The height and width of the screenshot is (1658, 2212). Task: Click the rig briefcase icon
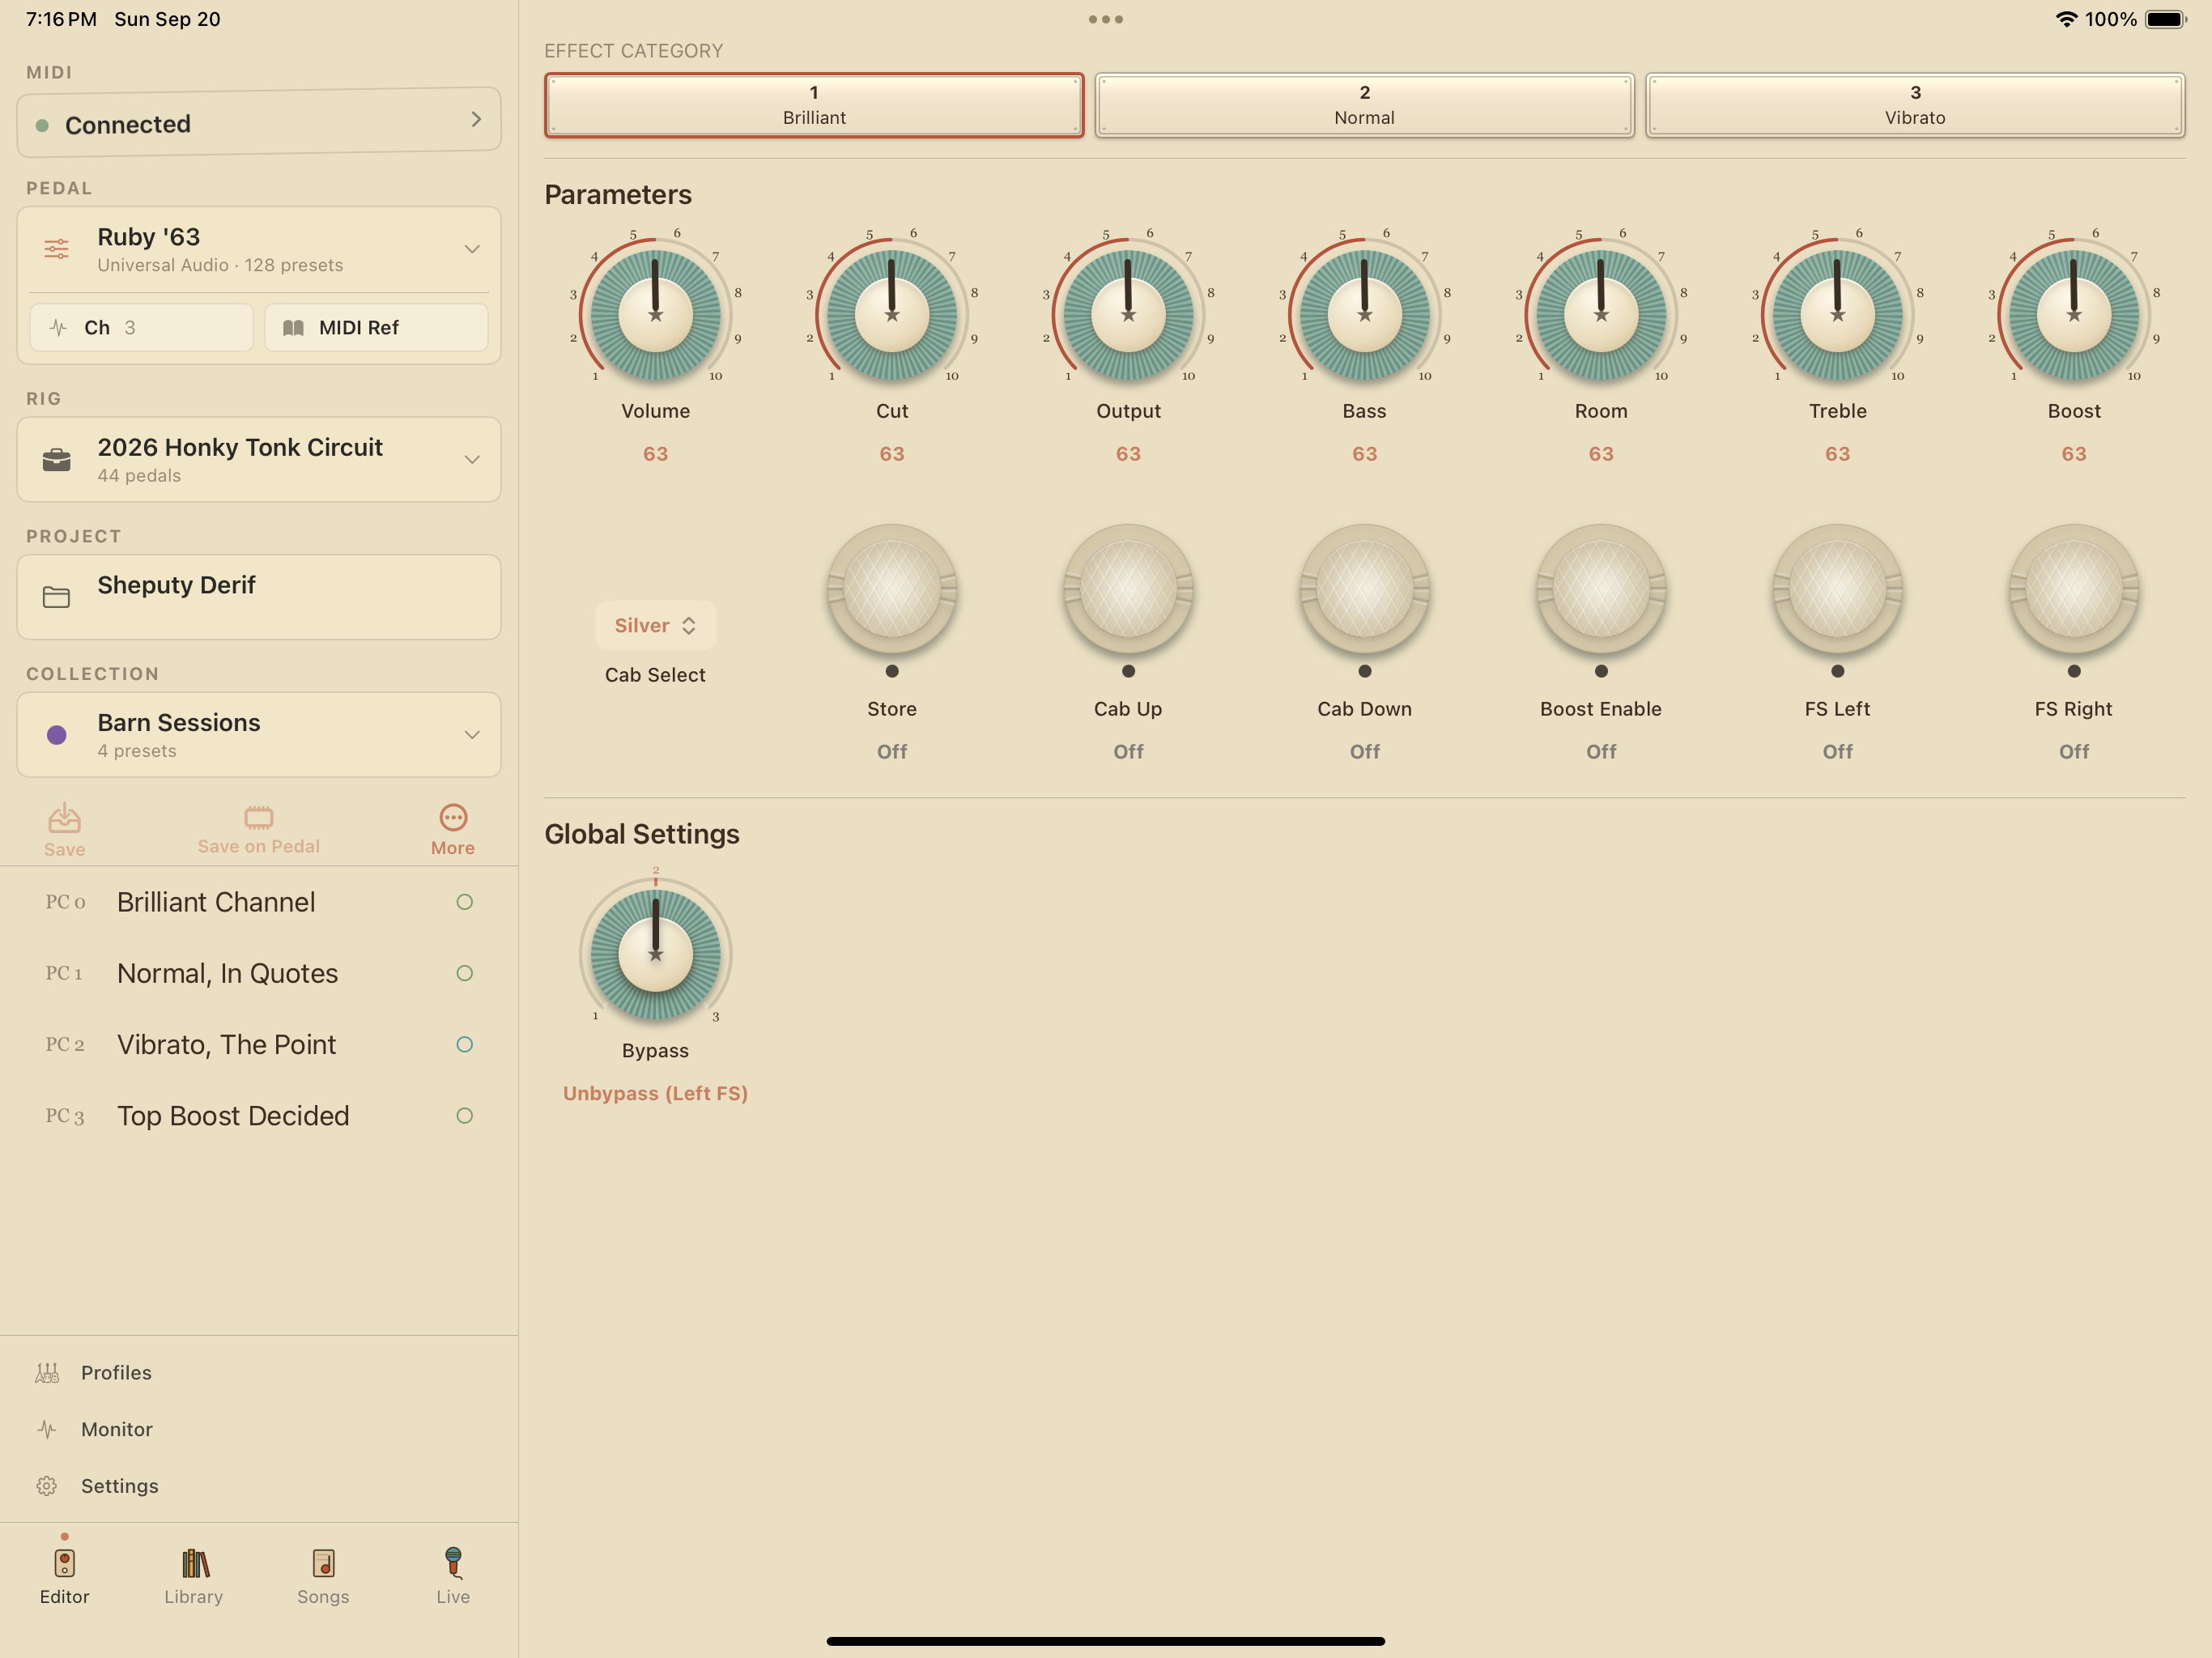57,460
